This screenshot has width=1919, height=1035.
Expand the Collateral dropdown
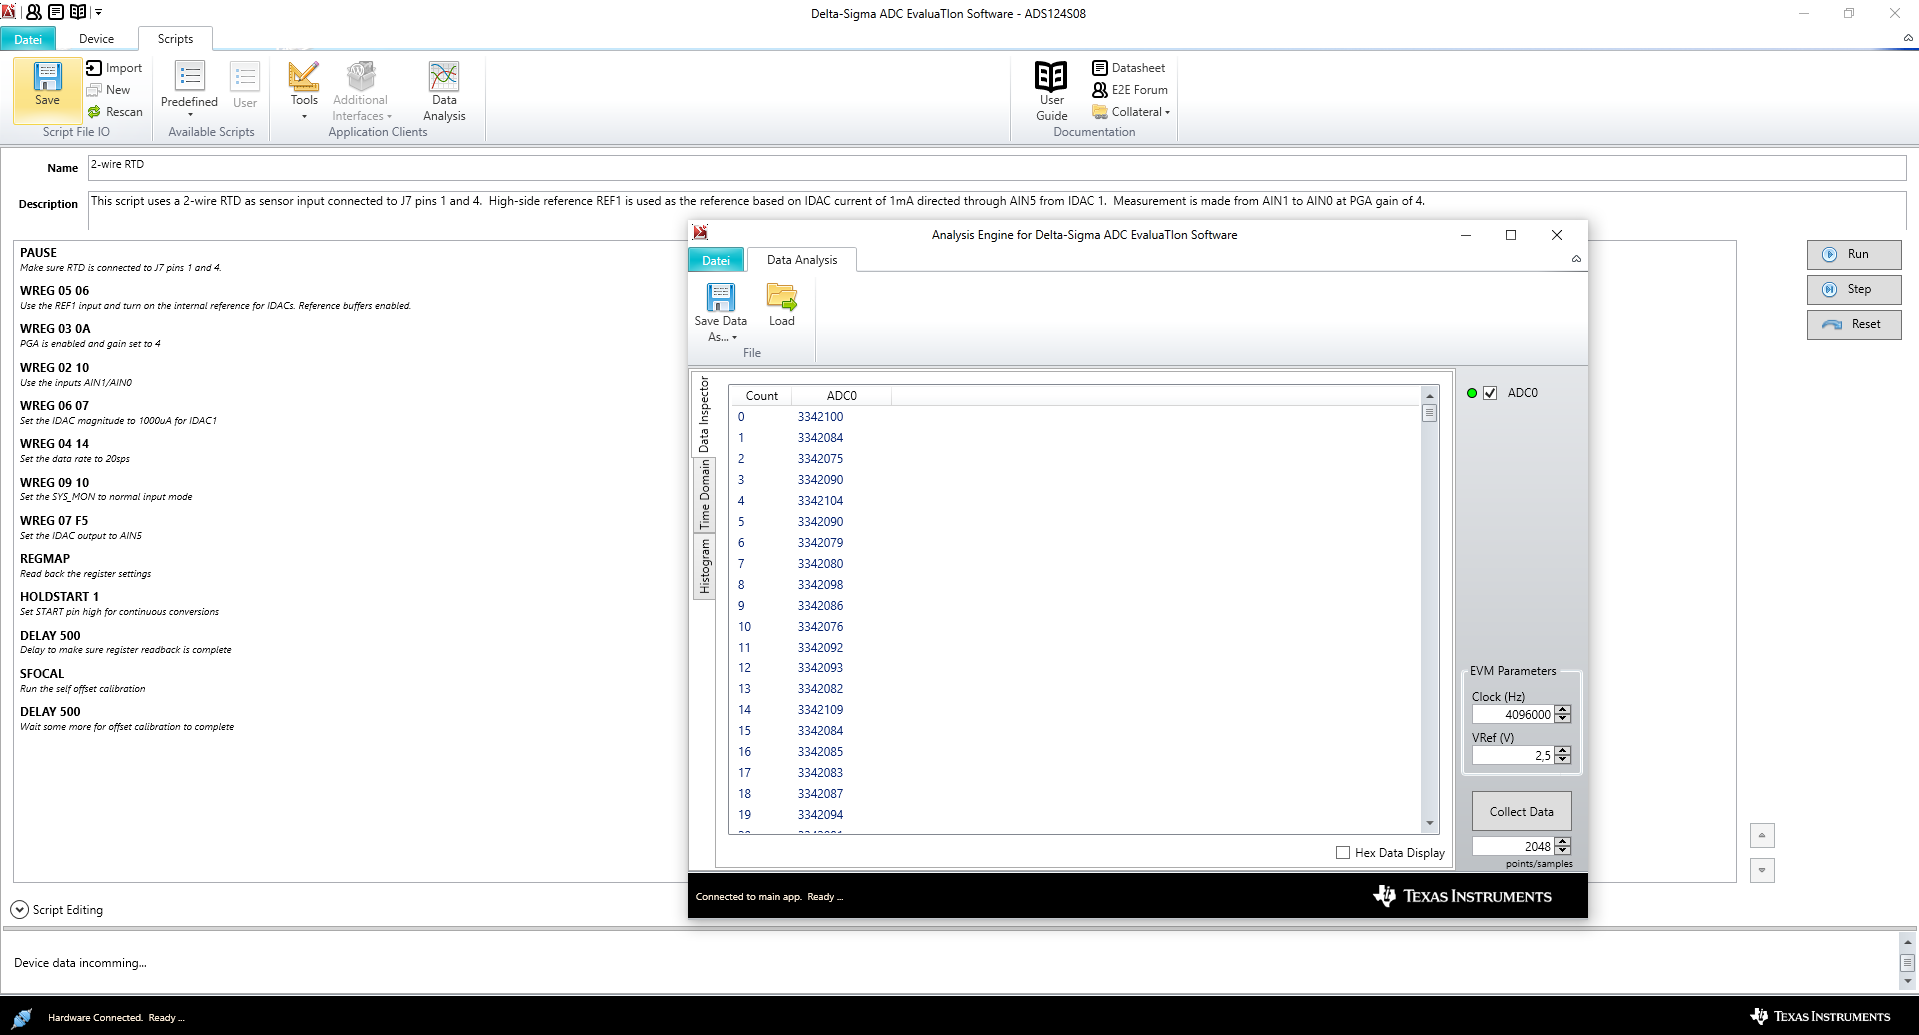1131,112
